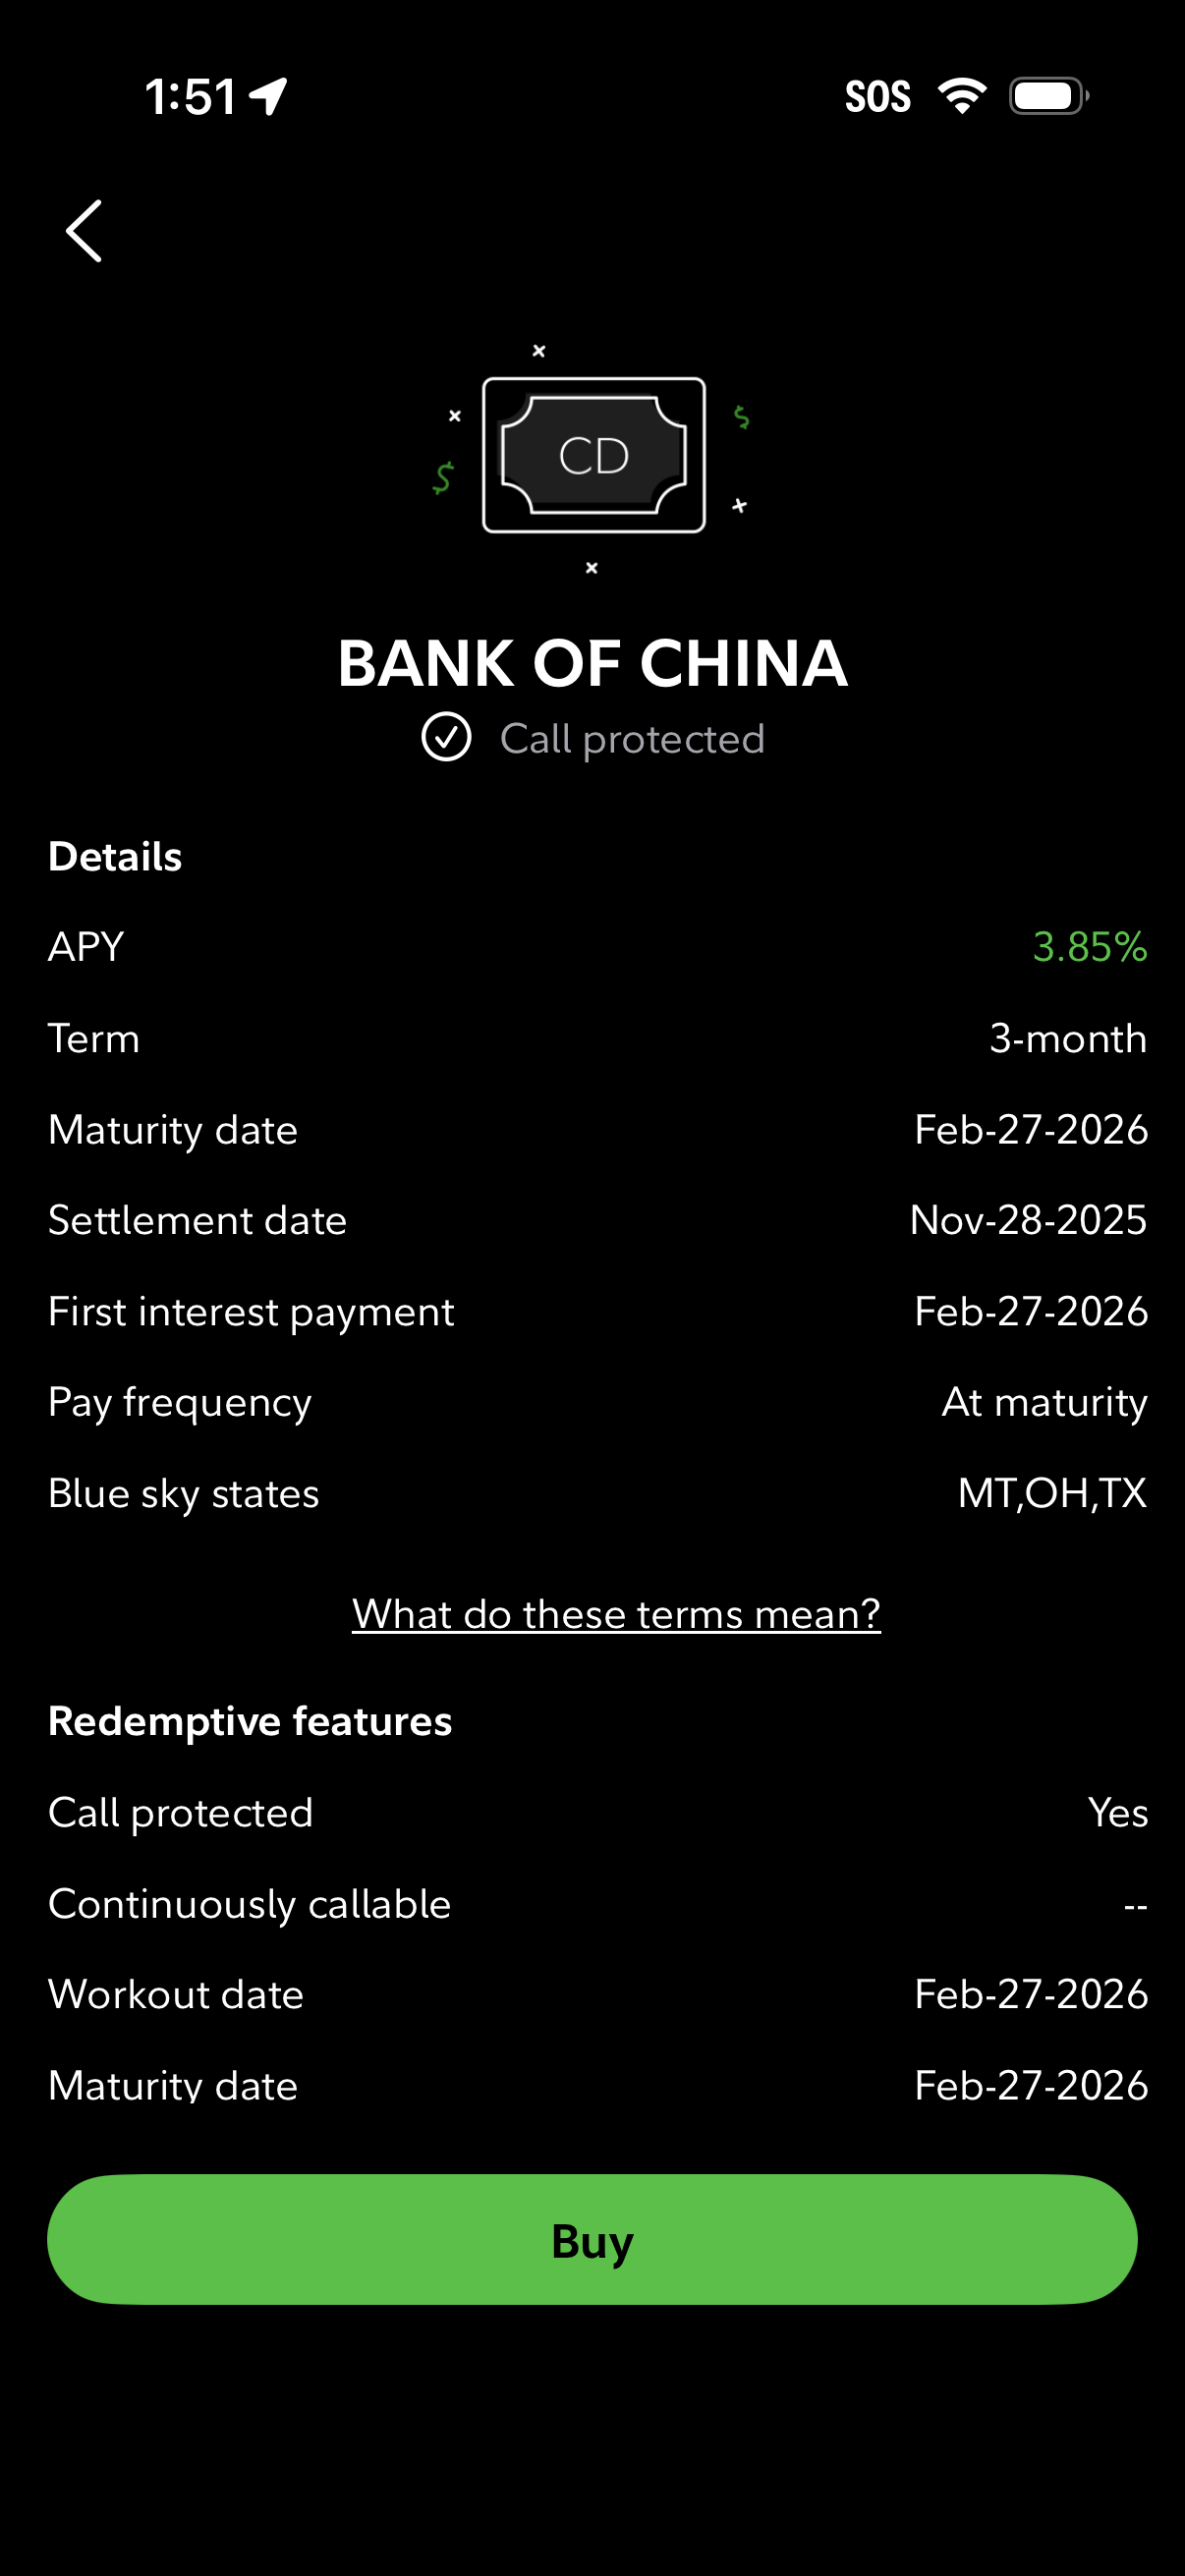Tap the Settlement date Nov-28-2025 value
This screenshot has height=2576, width=1185.
(x=1028, y=1220)
